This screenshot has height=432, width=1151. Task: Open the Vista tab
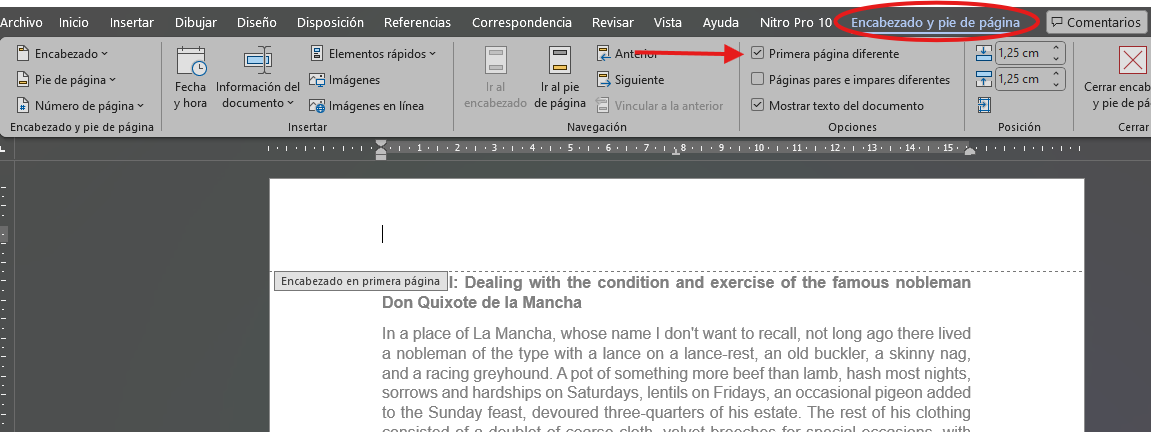click(x=667, y=23)
